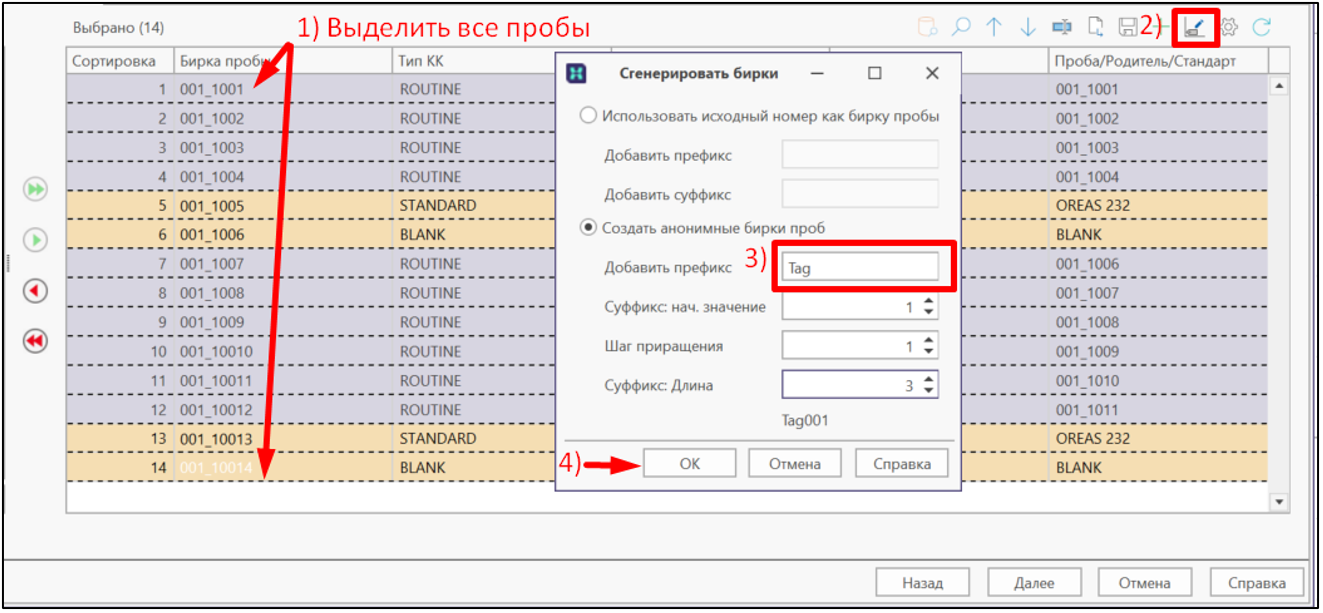
Task: Click the move all right double-arrow icon
Action: [x=35, y=189]
